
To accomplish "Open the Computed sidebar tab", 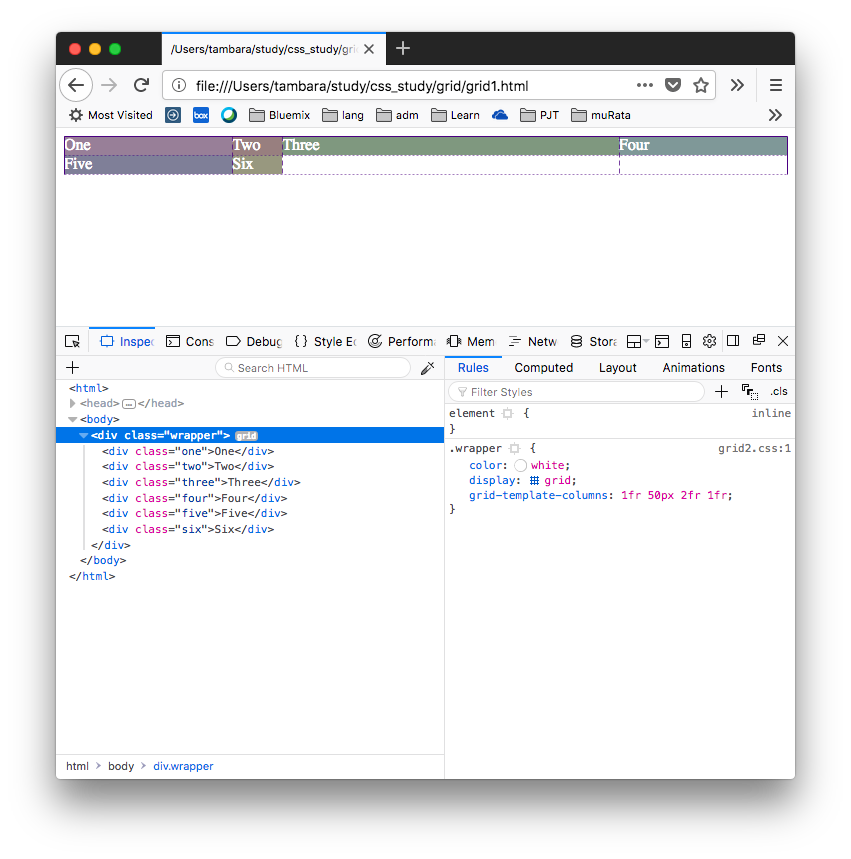I will tap(544, 368).
